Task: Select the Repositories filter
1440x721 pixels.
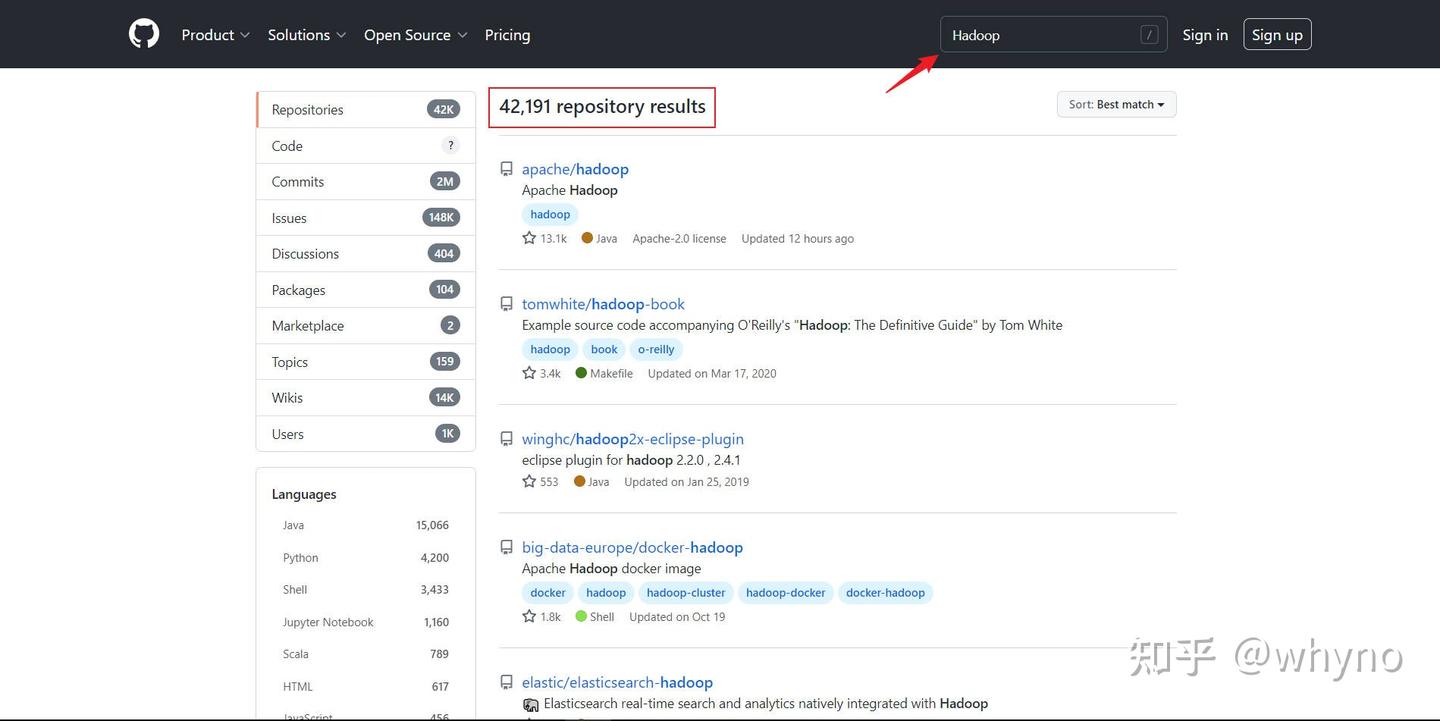Action: [x=366, y=110]
